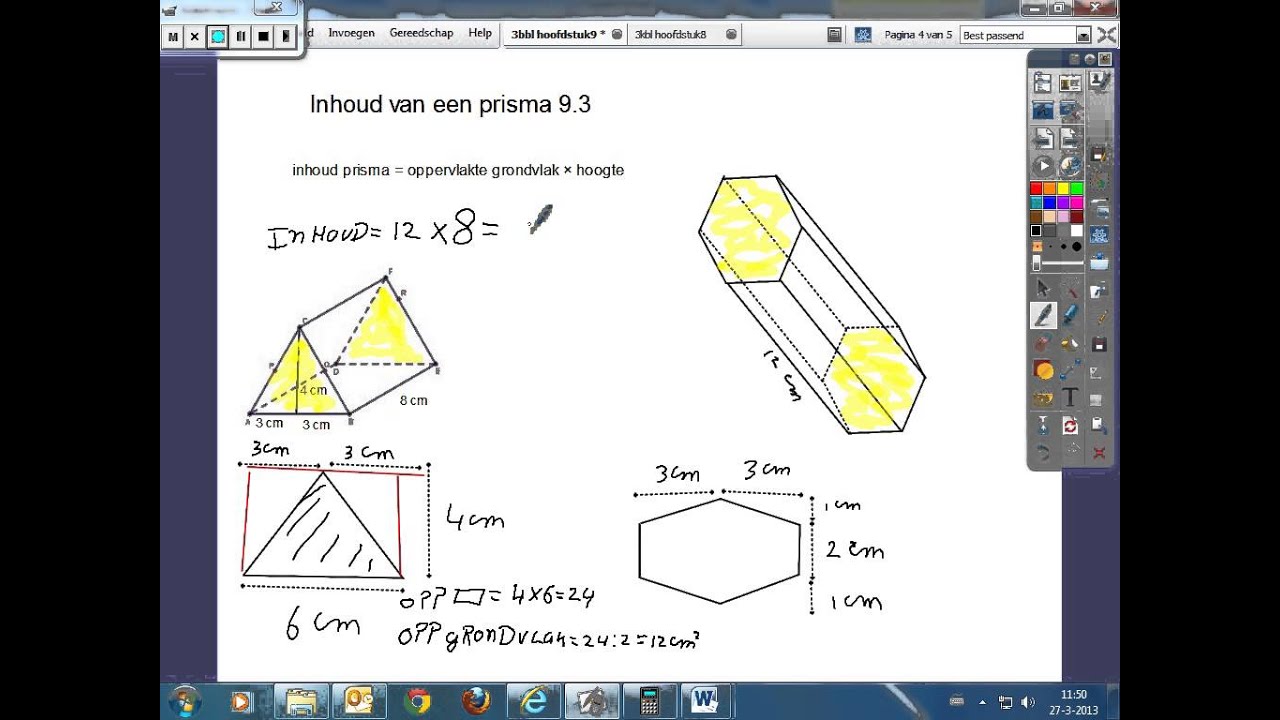Select the Text tool
Screen dimensions: 1280x720
[x=1071, y=396]
